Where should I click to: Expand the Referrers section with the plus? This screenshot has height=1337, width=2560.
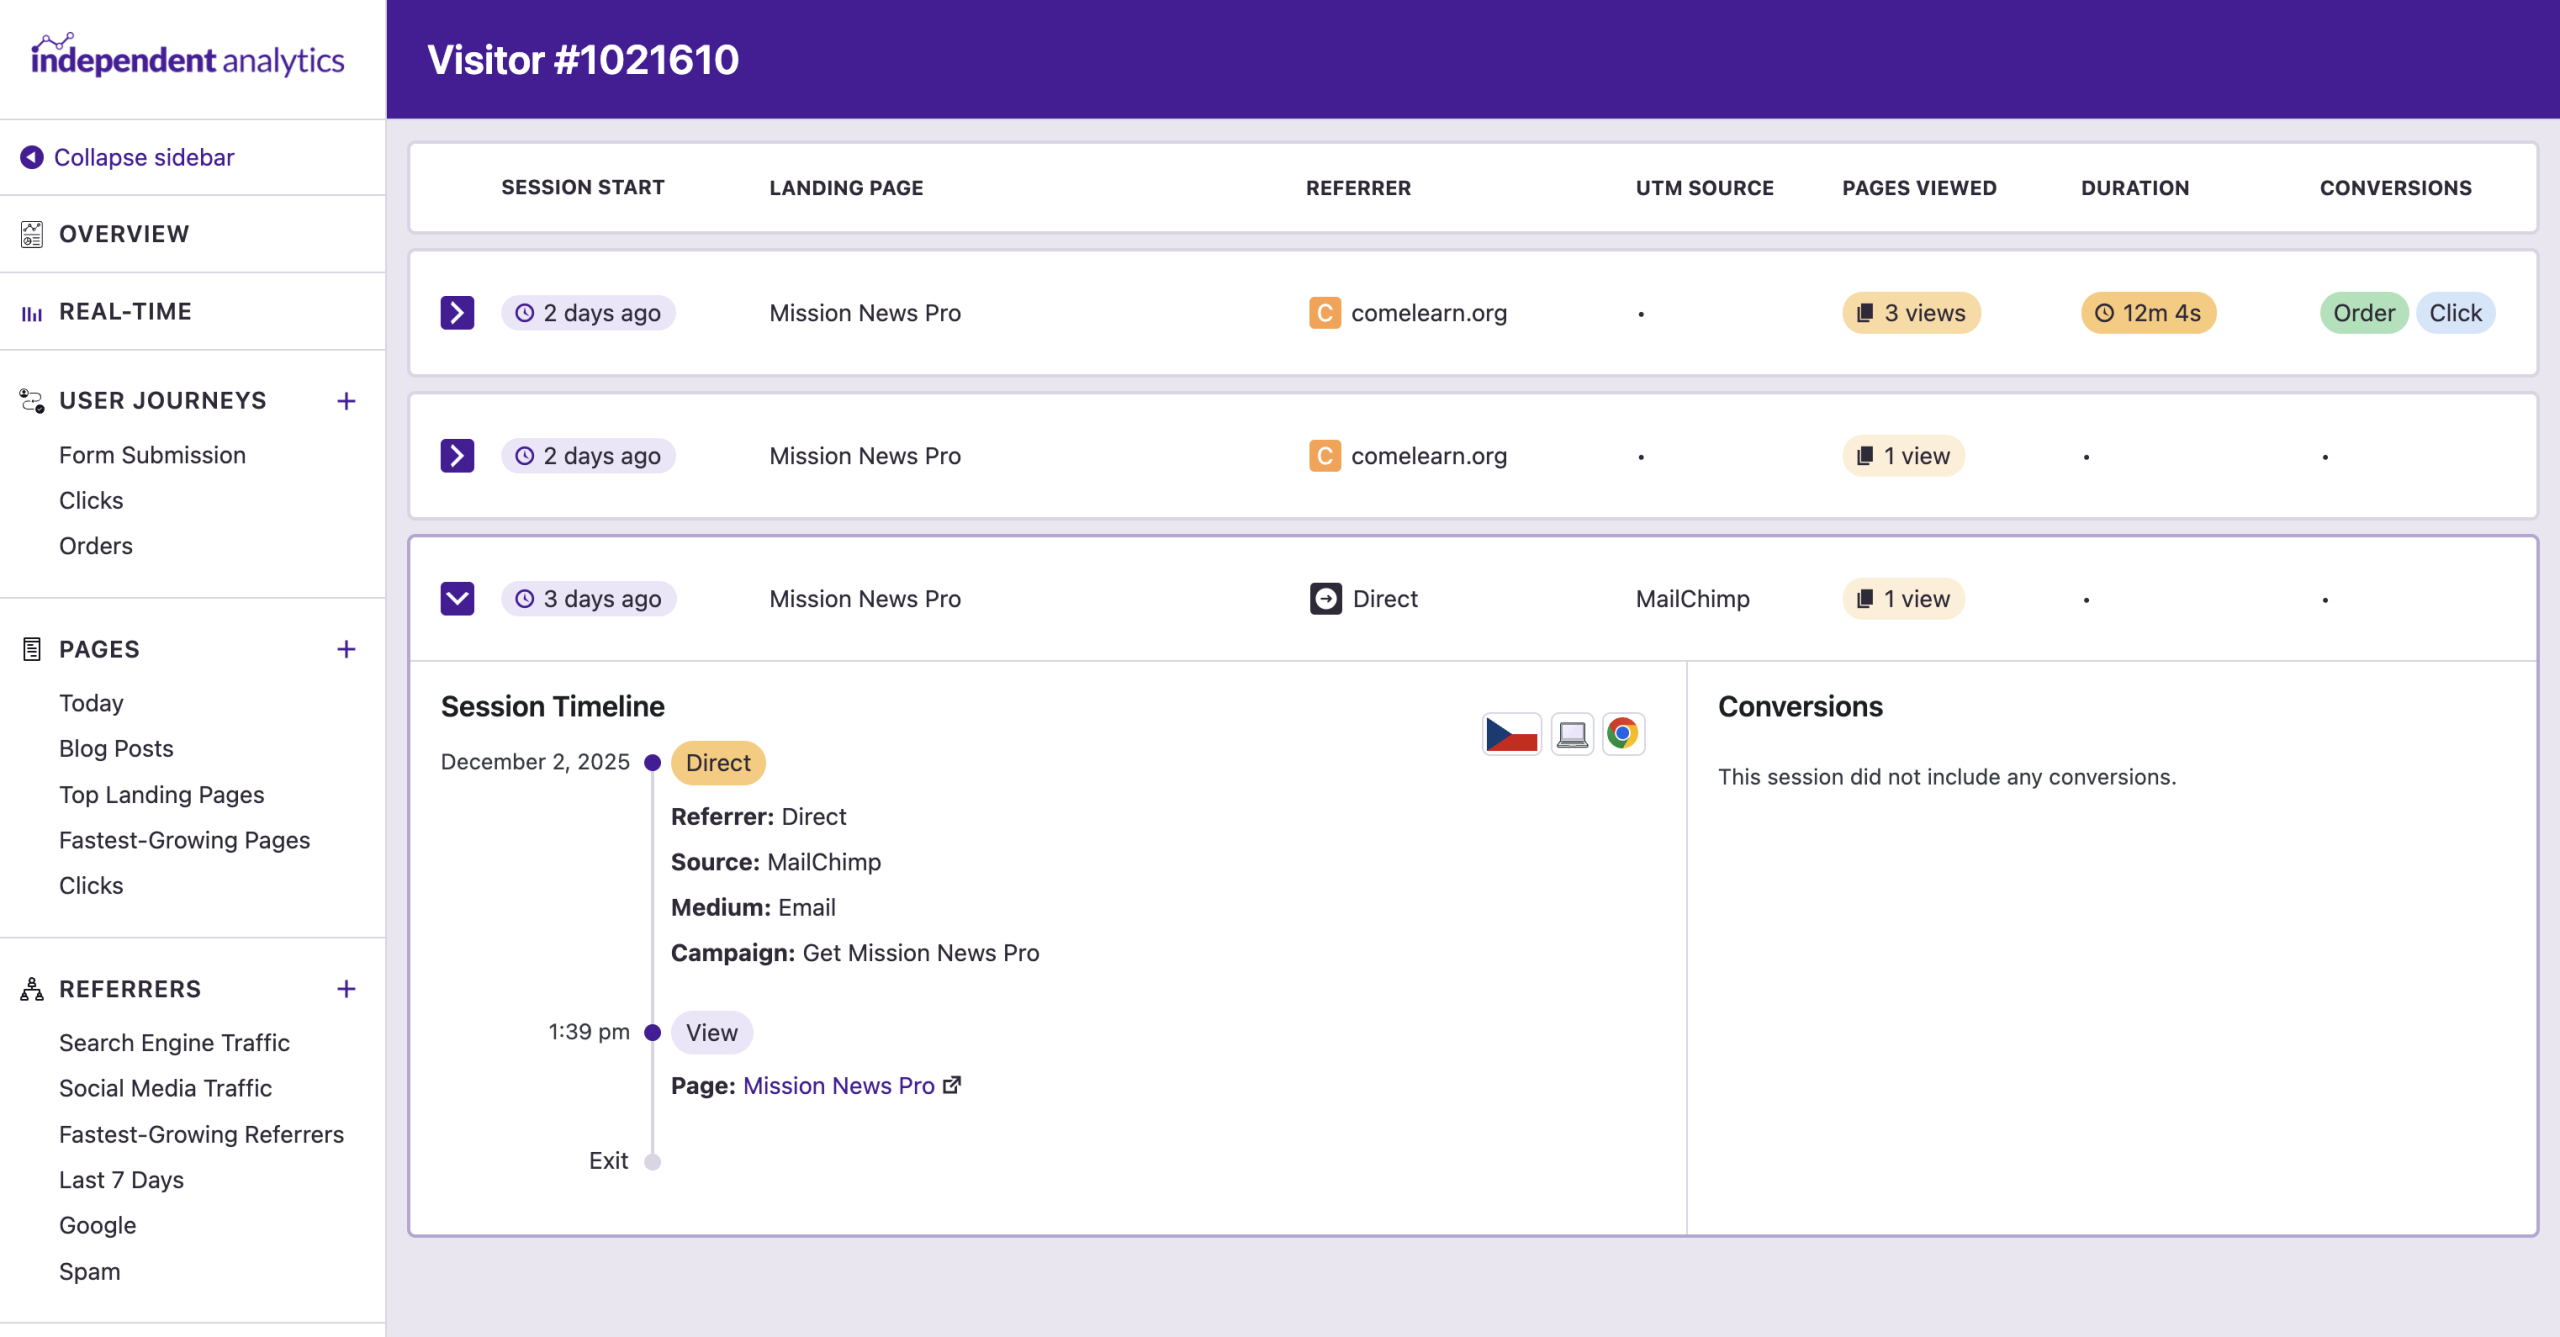[x=346, y=988]
